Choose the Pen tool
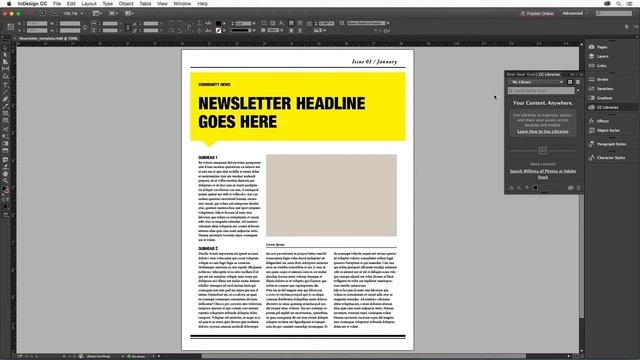Image resolution: width=640 pixels, height=360 pixels. 5,99
